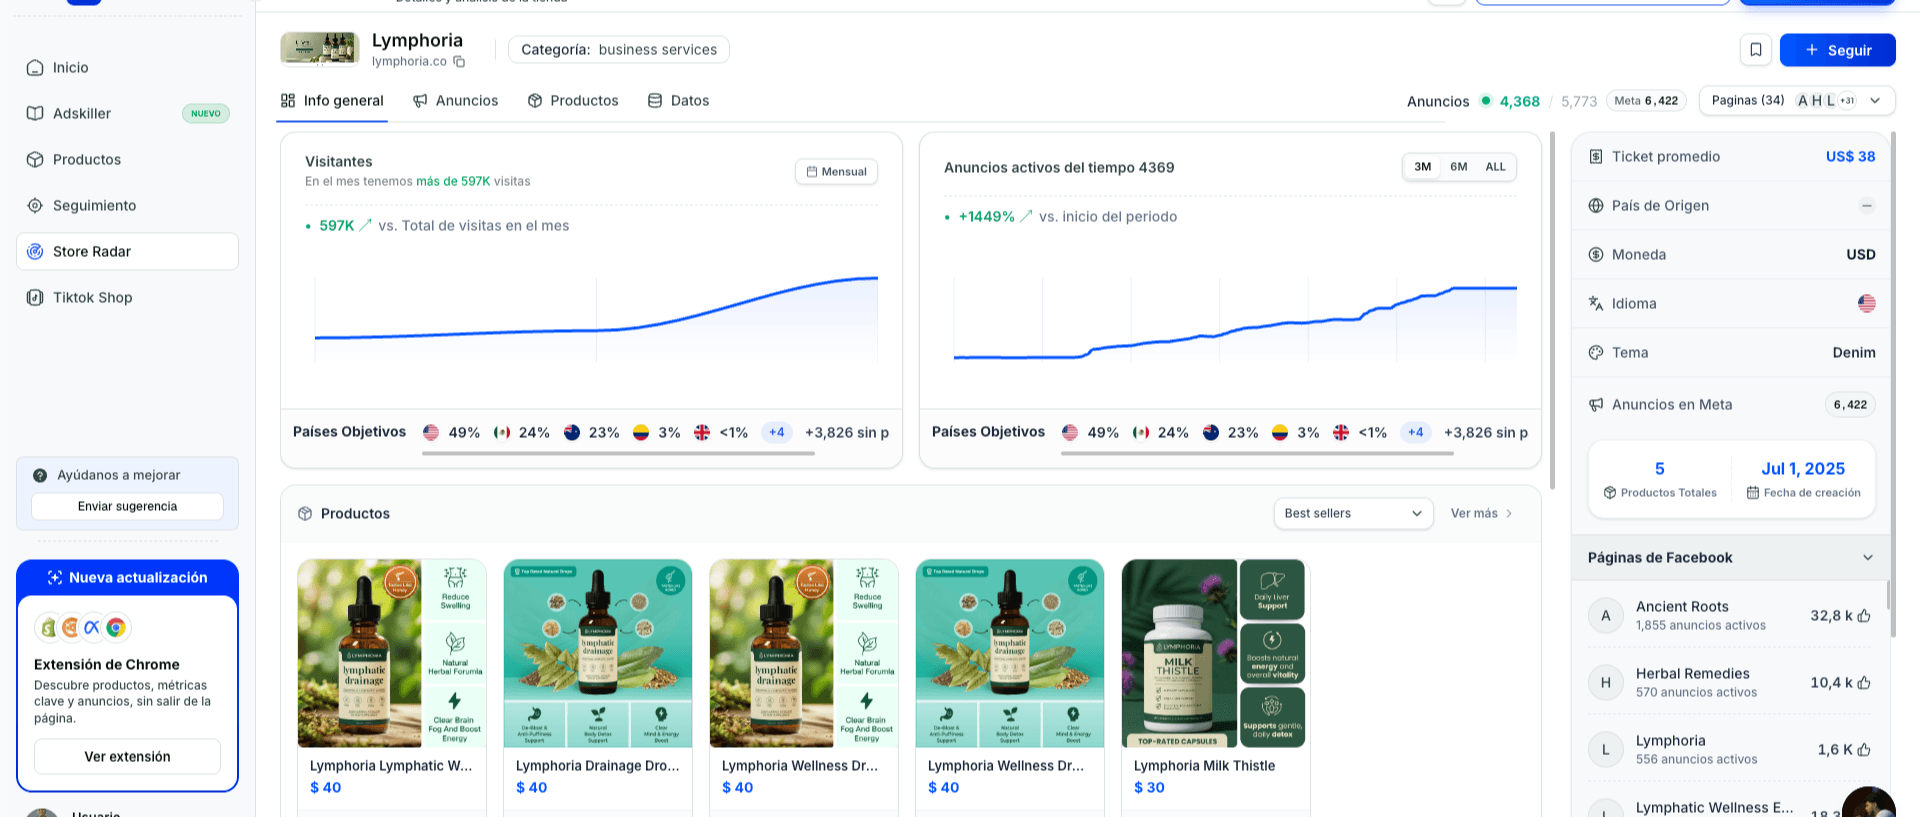Viewport: 1920px width, 817px height.
Task: Click the Jul 1, 2025 creation date
Action: tap(1803, 469)
